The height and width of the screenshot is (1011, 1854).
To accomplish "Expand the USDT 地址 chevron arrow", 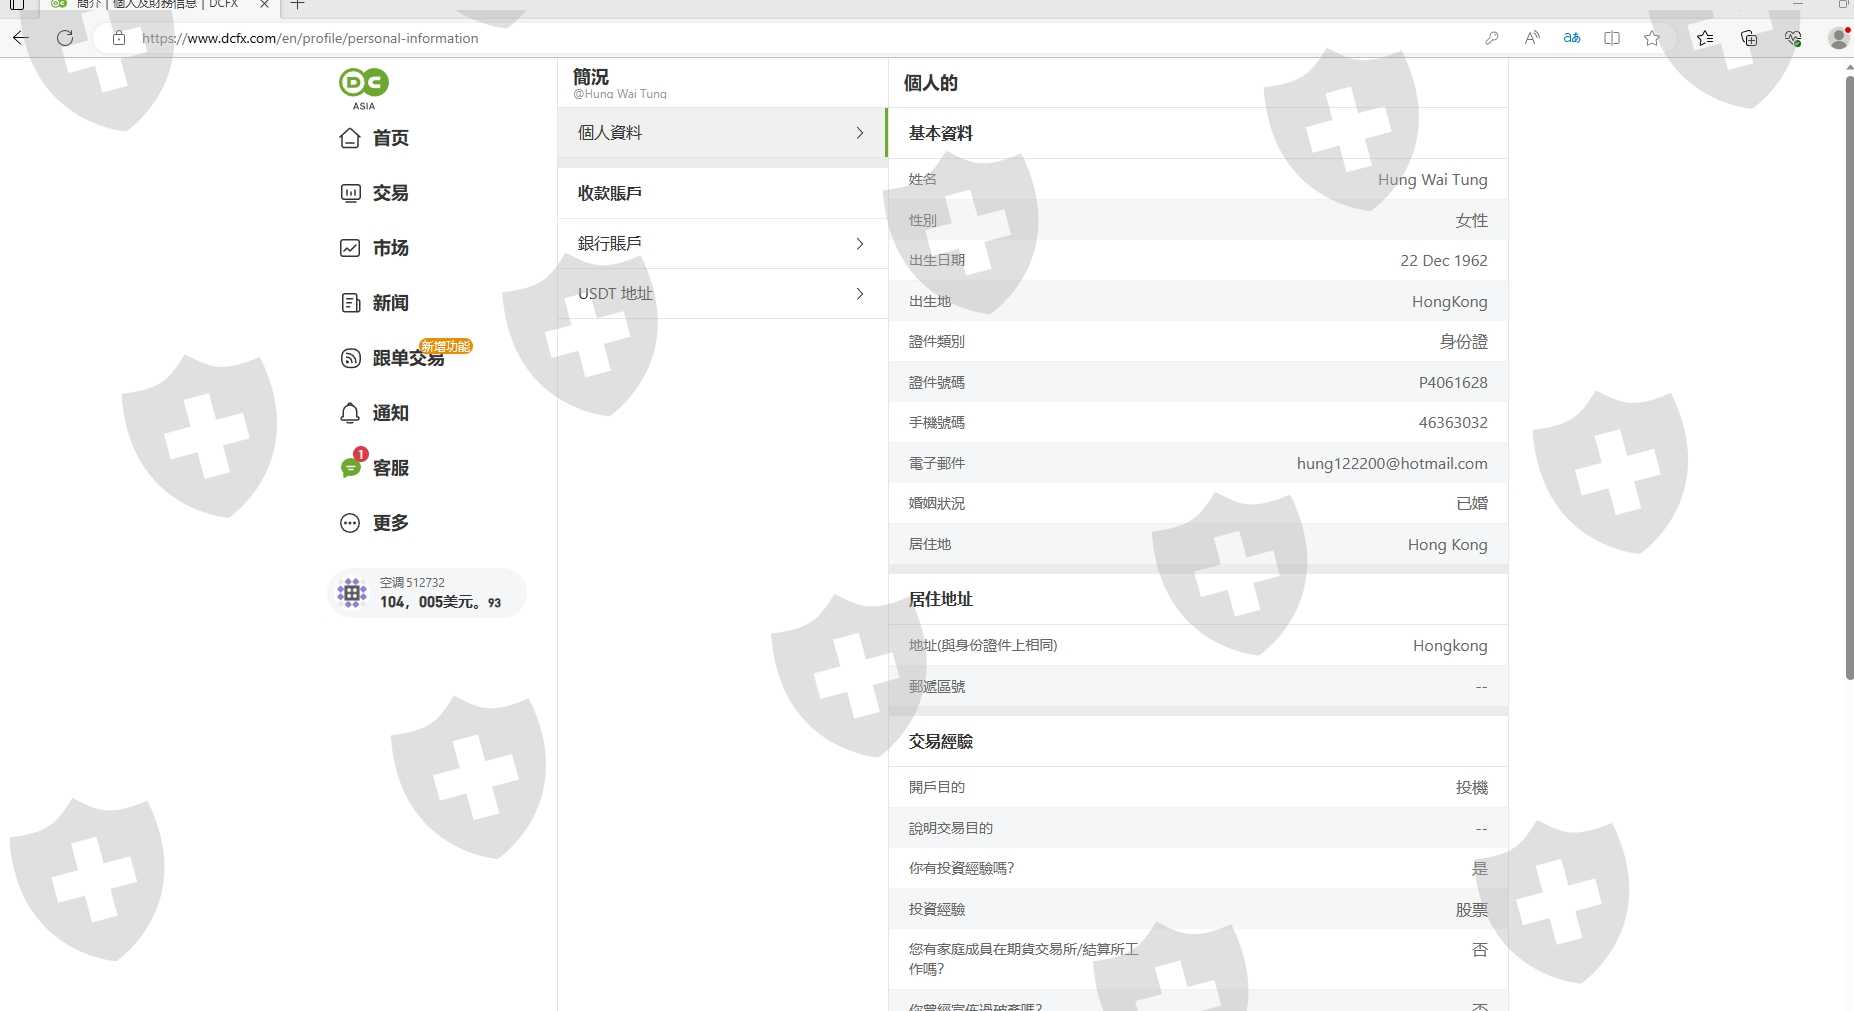I will point(860,294).
